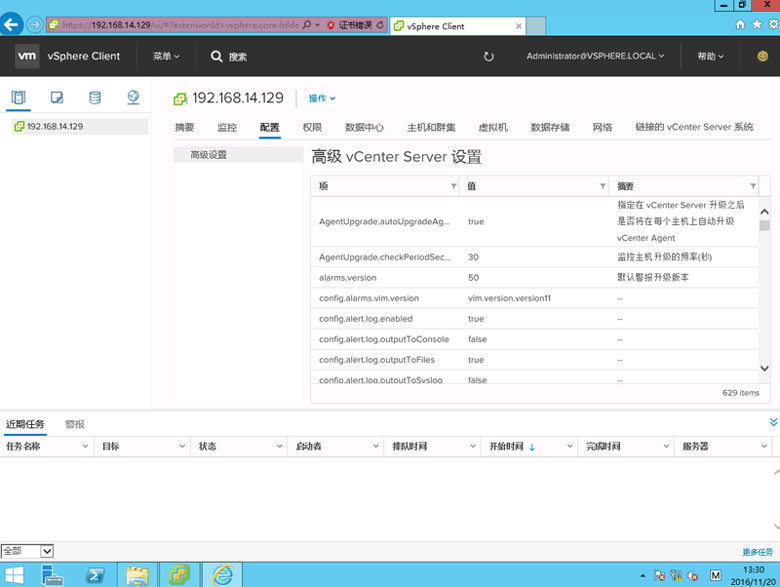This screenshot has width=780, height=587.
Task: Switch to 摘要 tab
Action: pyautogui.click(x=185, y=127)
